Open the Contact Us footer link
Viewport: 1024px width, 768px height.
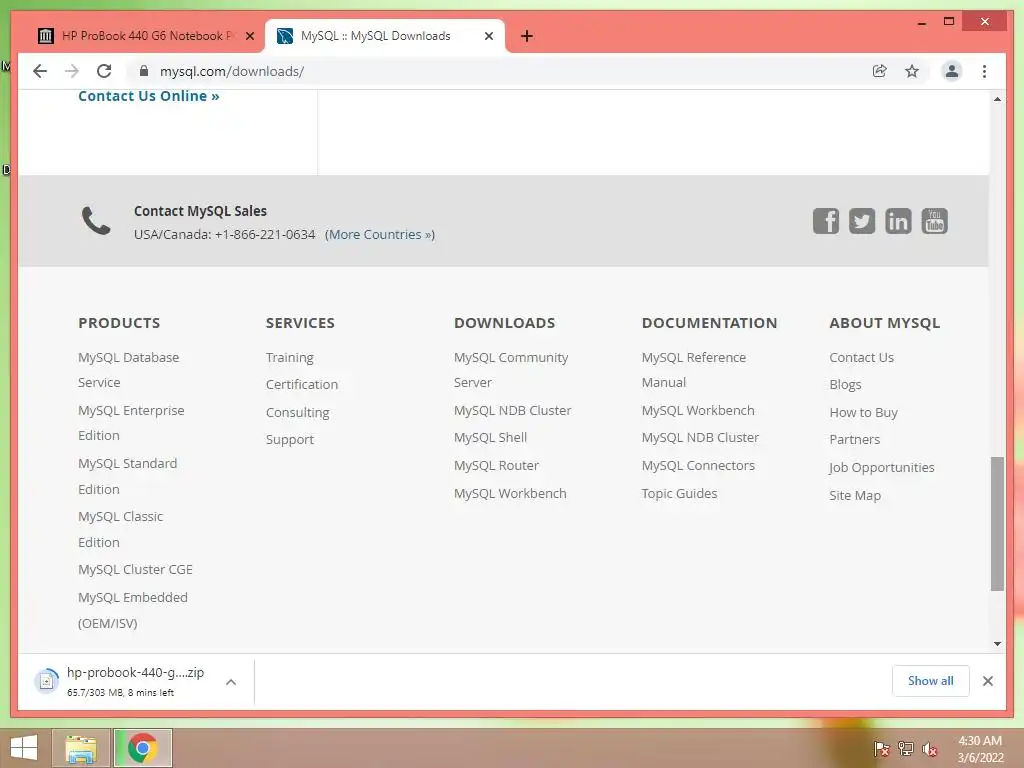861,358
